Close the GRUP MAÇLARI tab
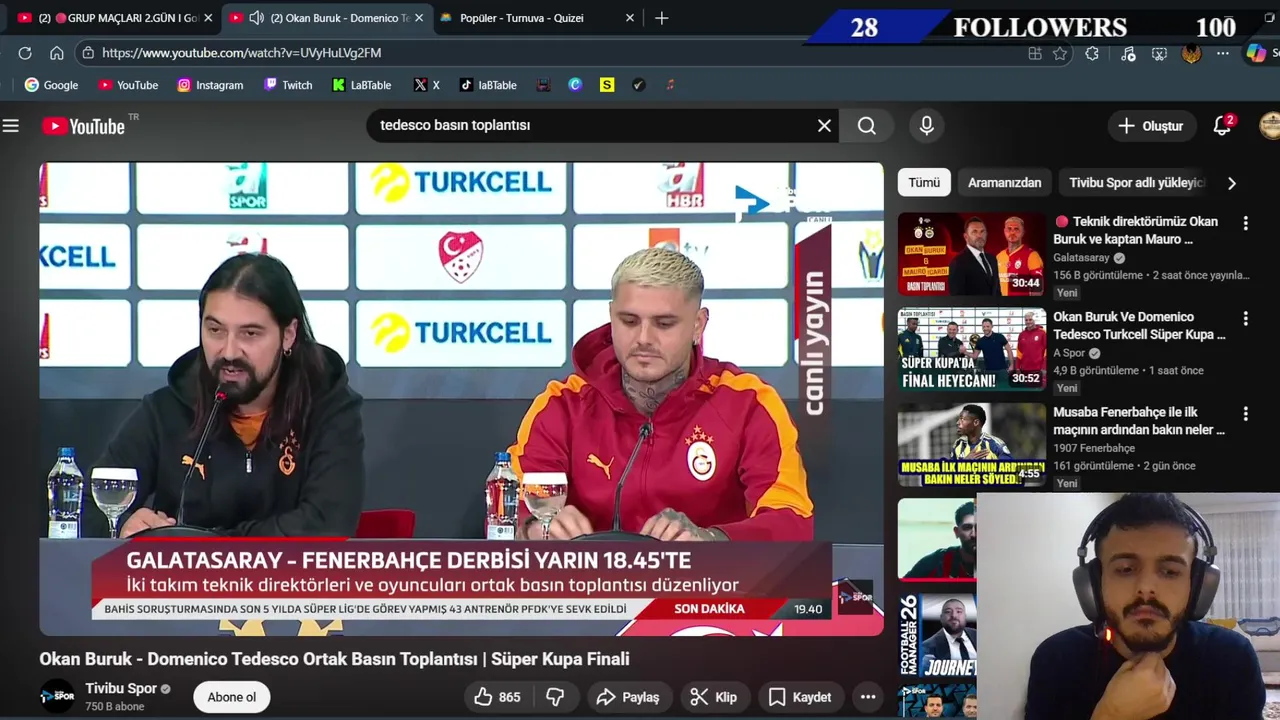Viewport: 1280px width, 720px height. pyautogui.click(x=208, y=18)
